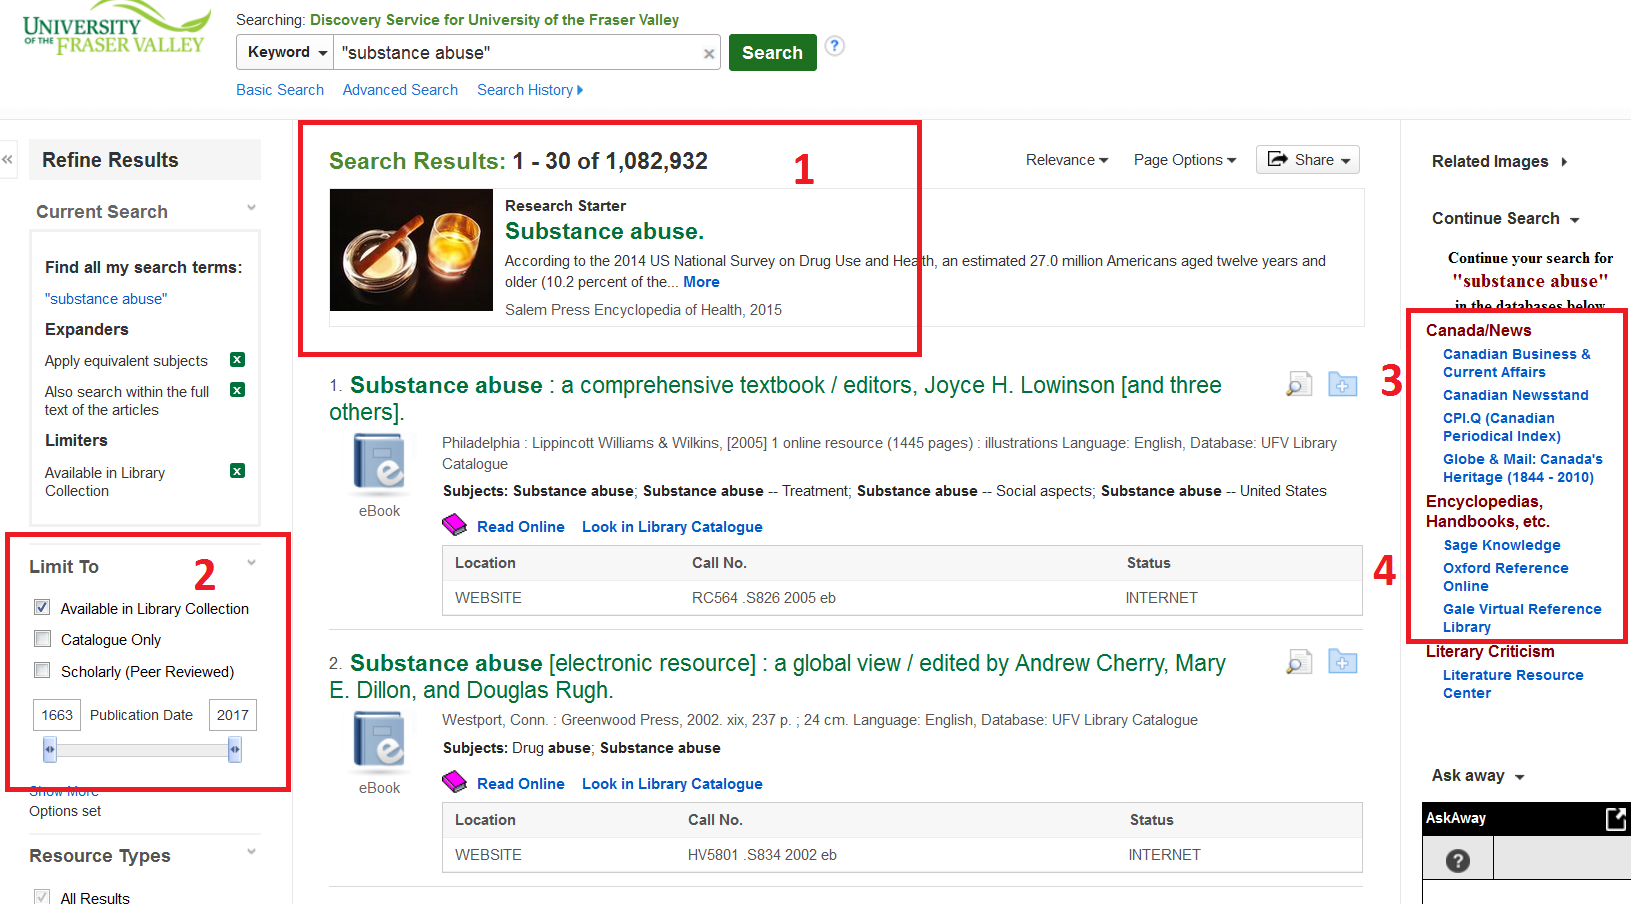Open Canadian Business & Current Affairs link

click(1516, 363)
